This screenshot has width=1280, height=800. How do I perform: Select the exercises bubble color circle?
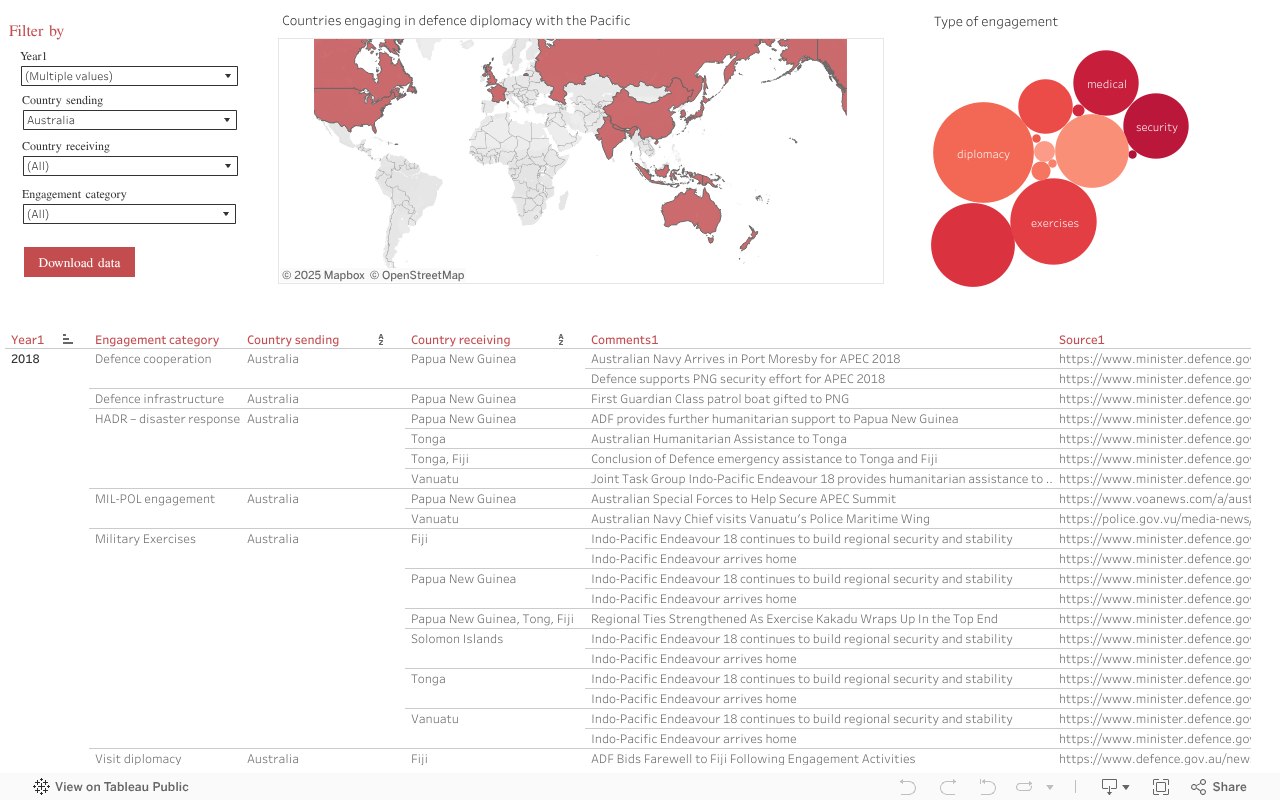click(x=1054, y=222)
